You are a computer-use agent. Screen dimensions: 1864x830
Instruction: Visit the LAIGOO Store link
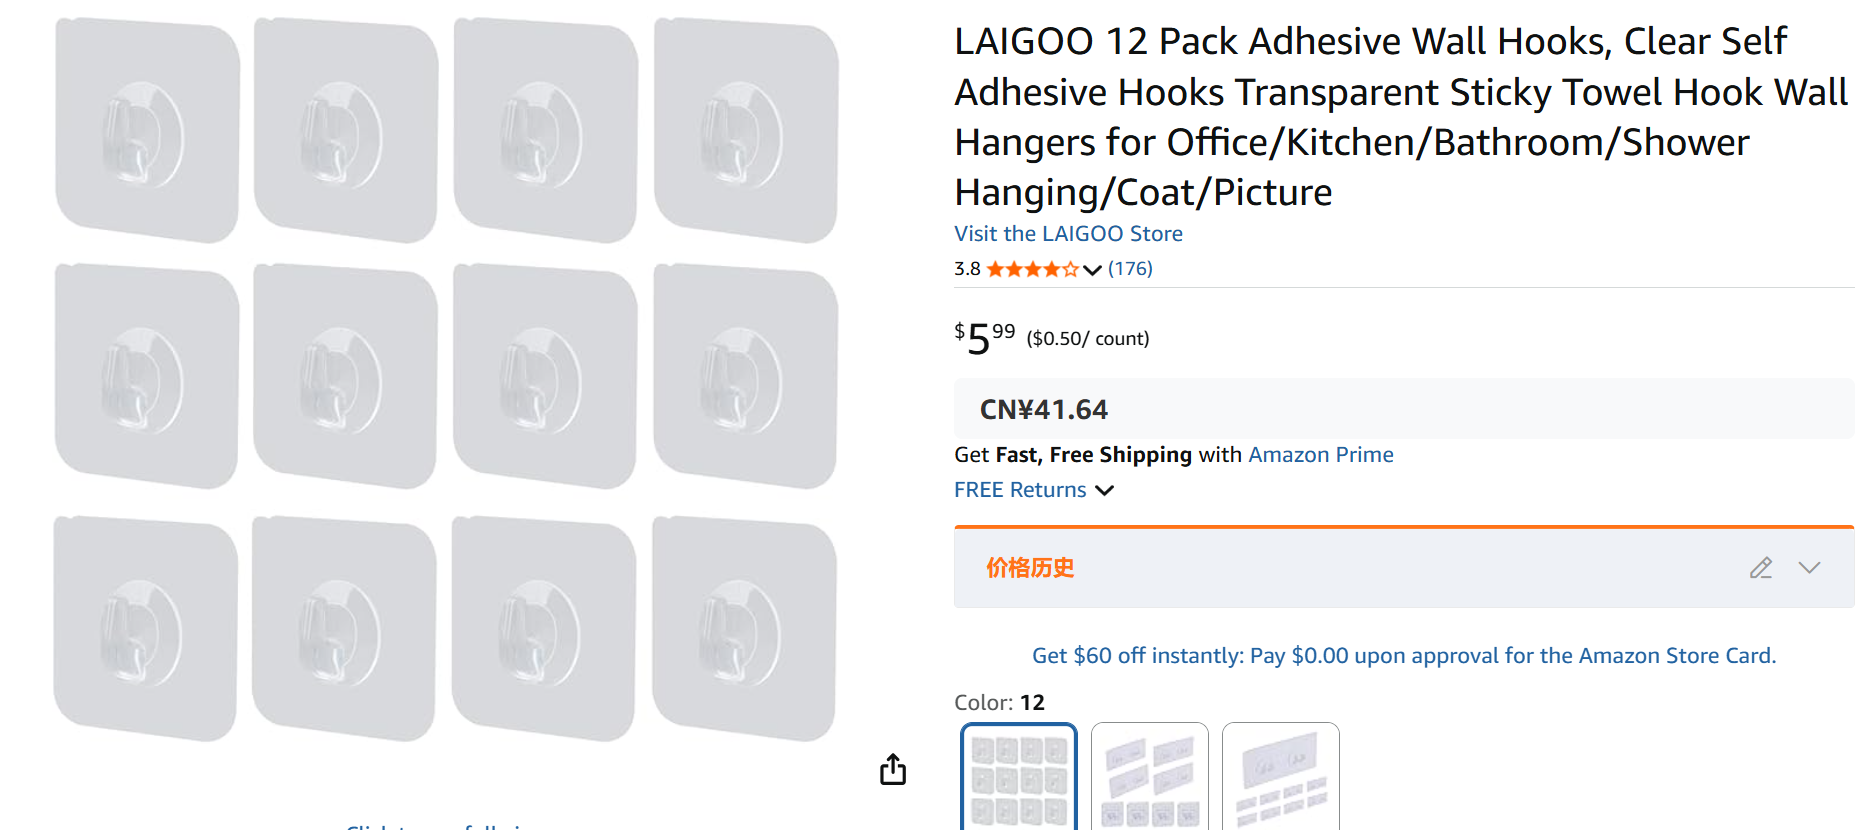1068,234
